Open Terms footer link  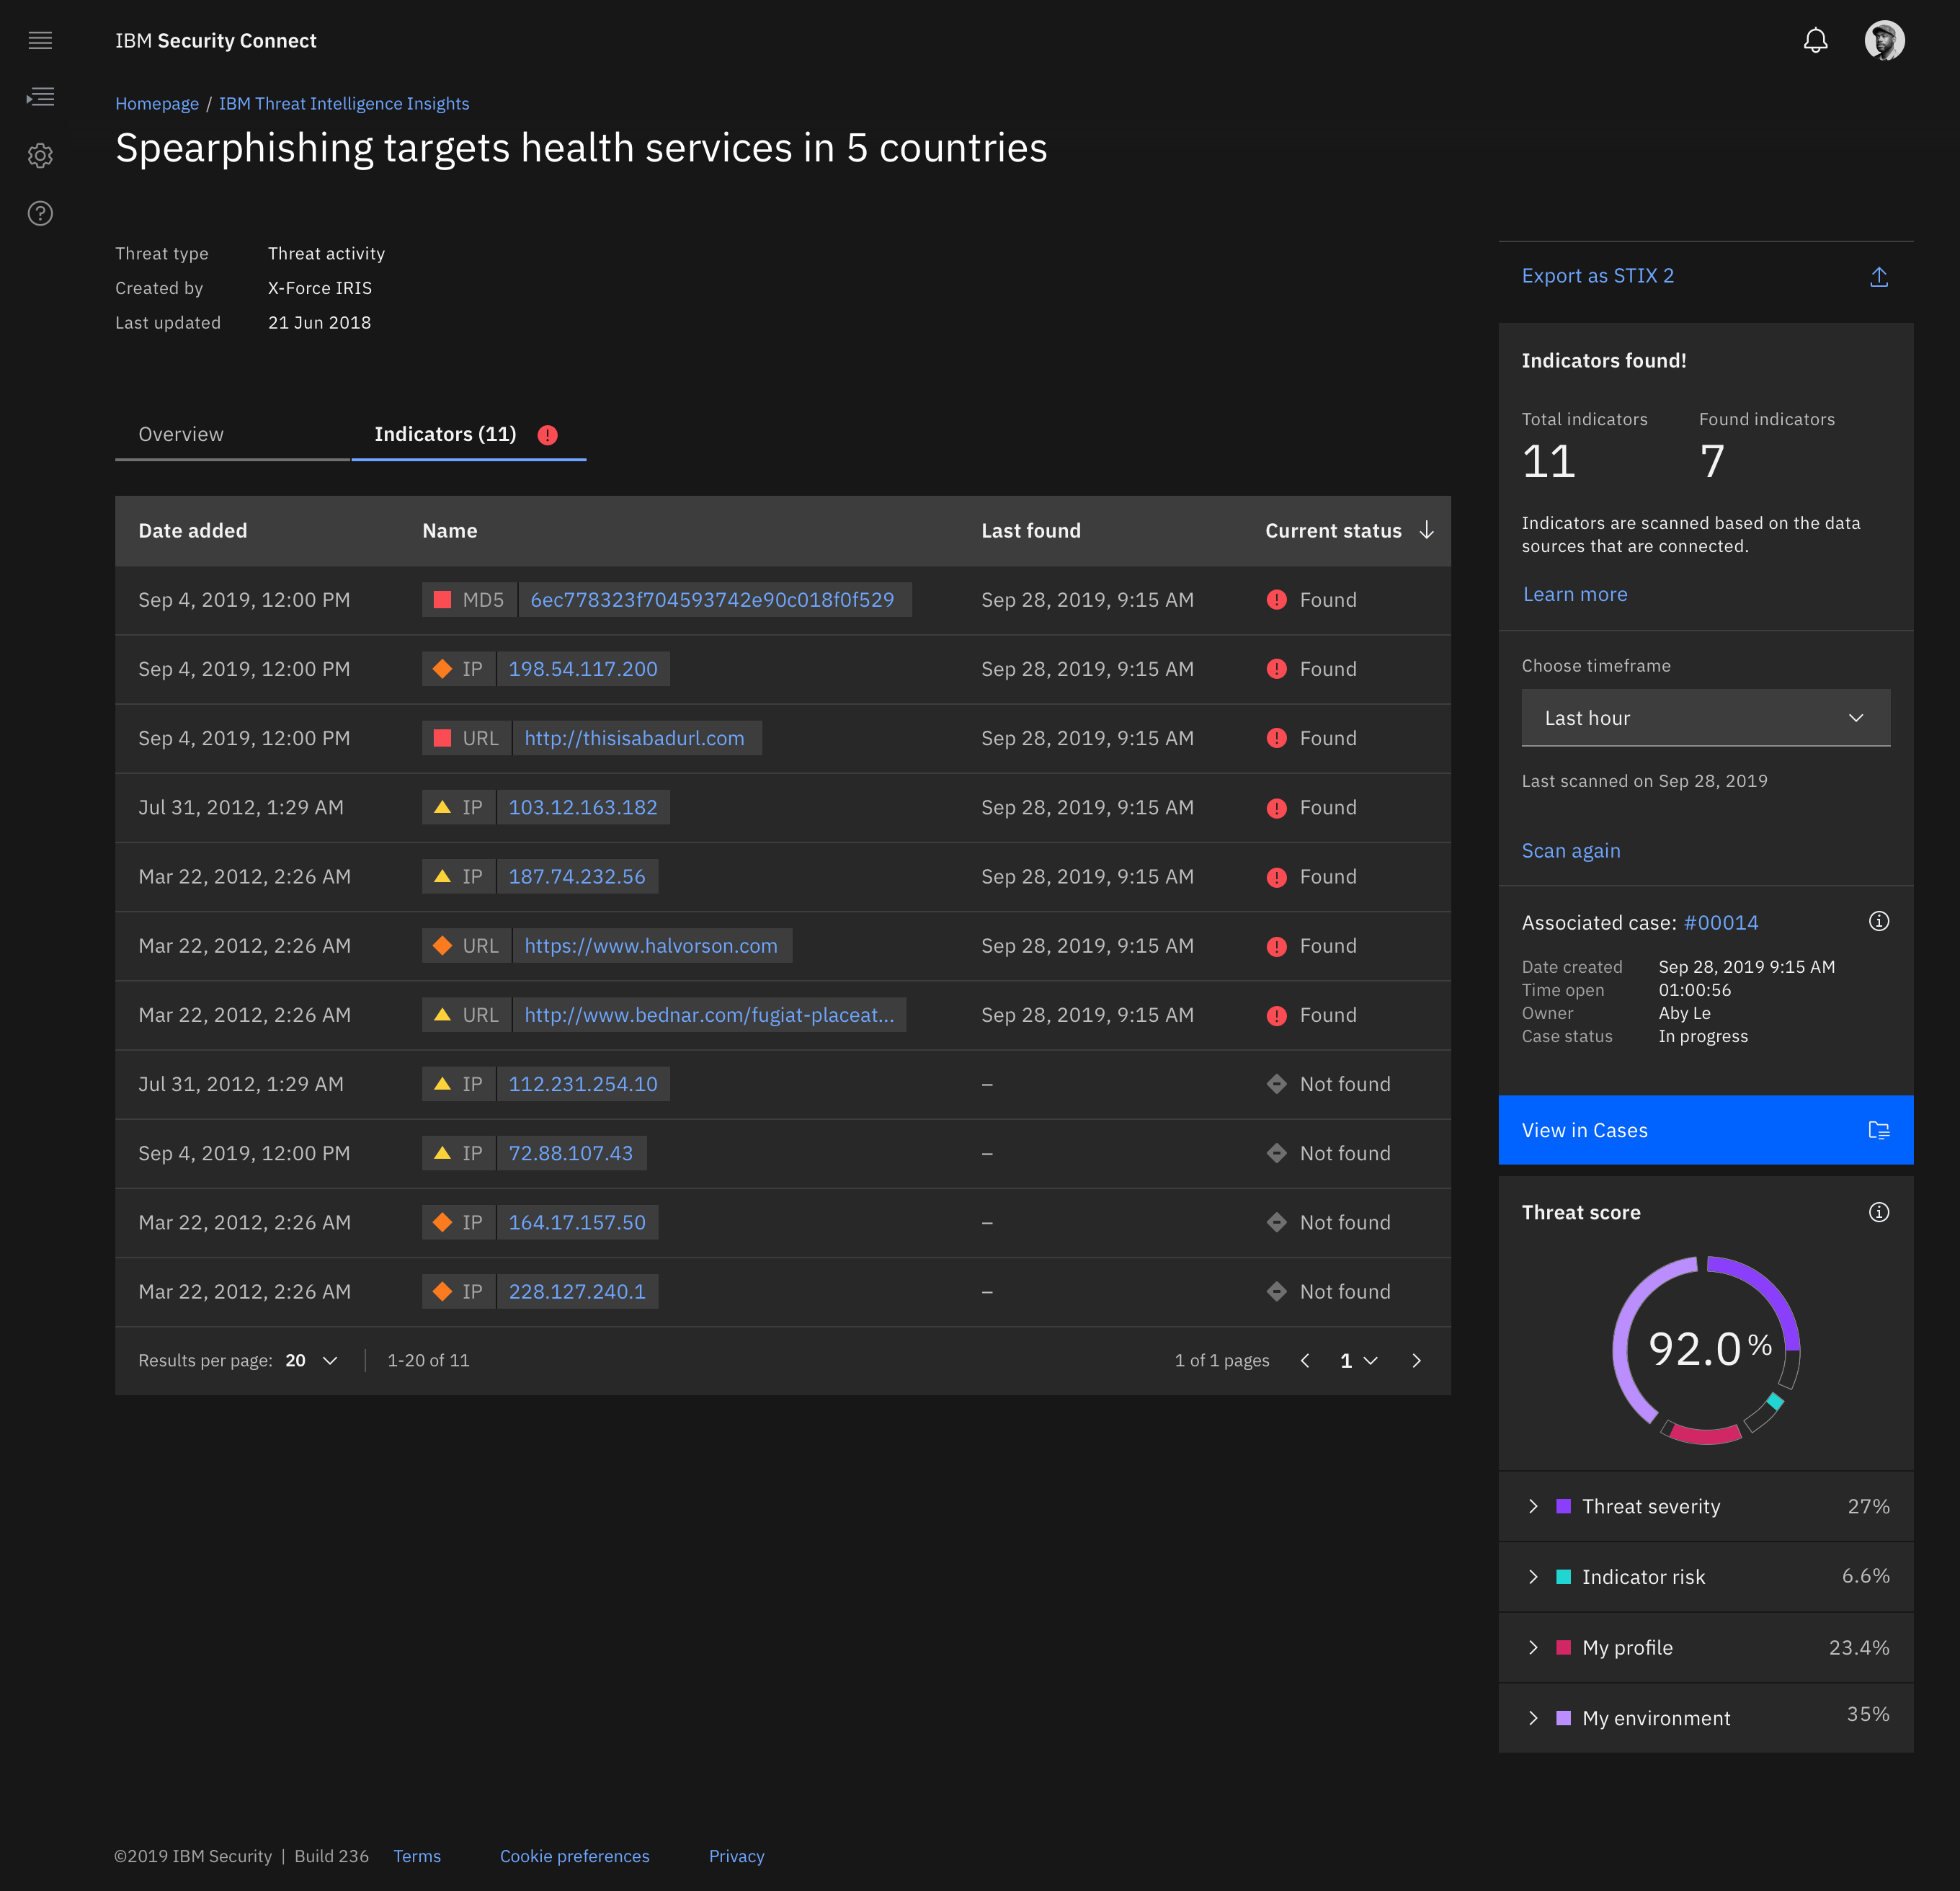point(417,1856)
